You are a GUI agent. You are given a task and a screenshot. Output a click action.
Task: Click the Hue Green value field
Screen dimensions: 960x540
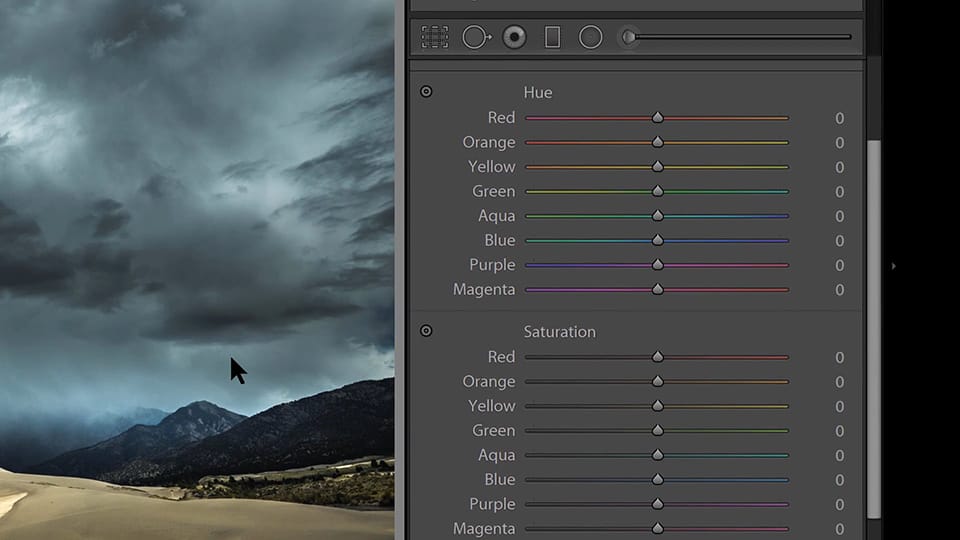[x=839, y=192]
